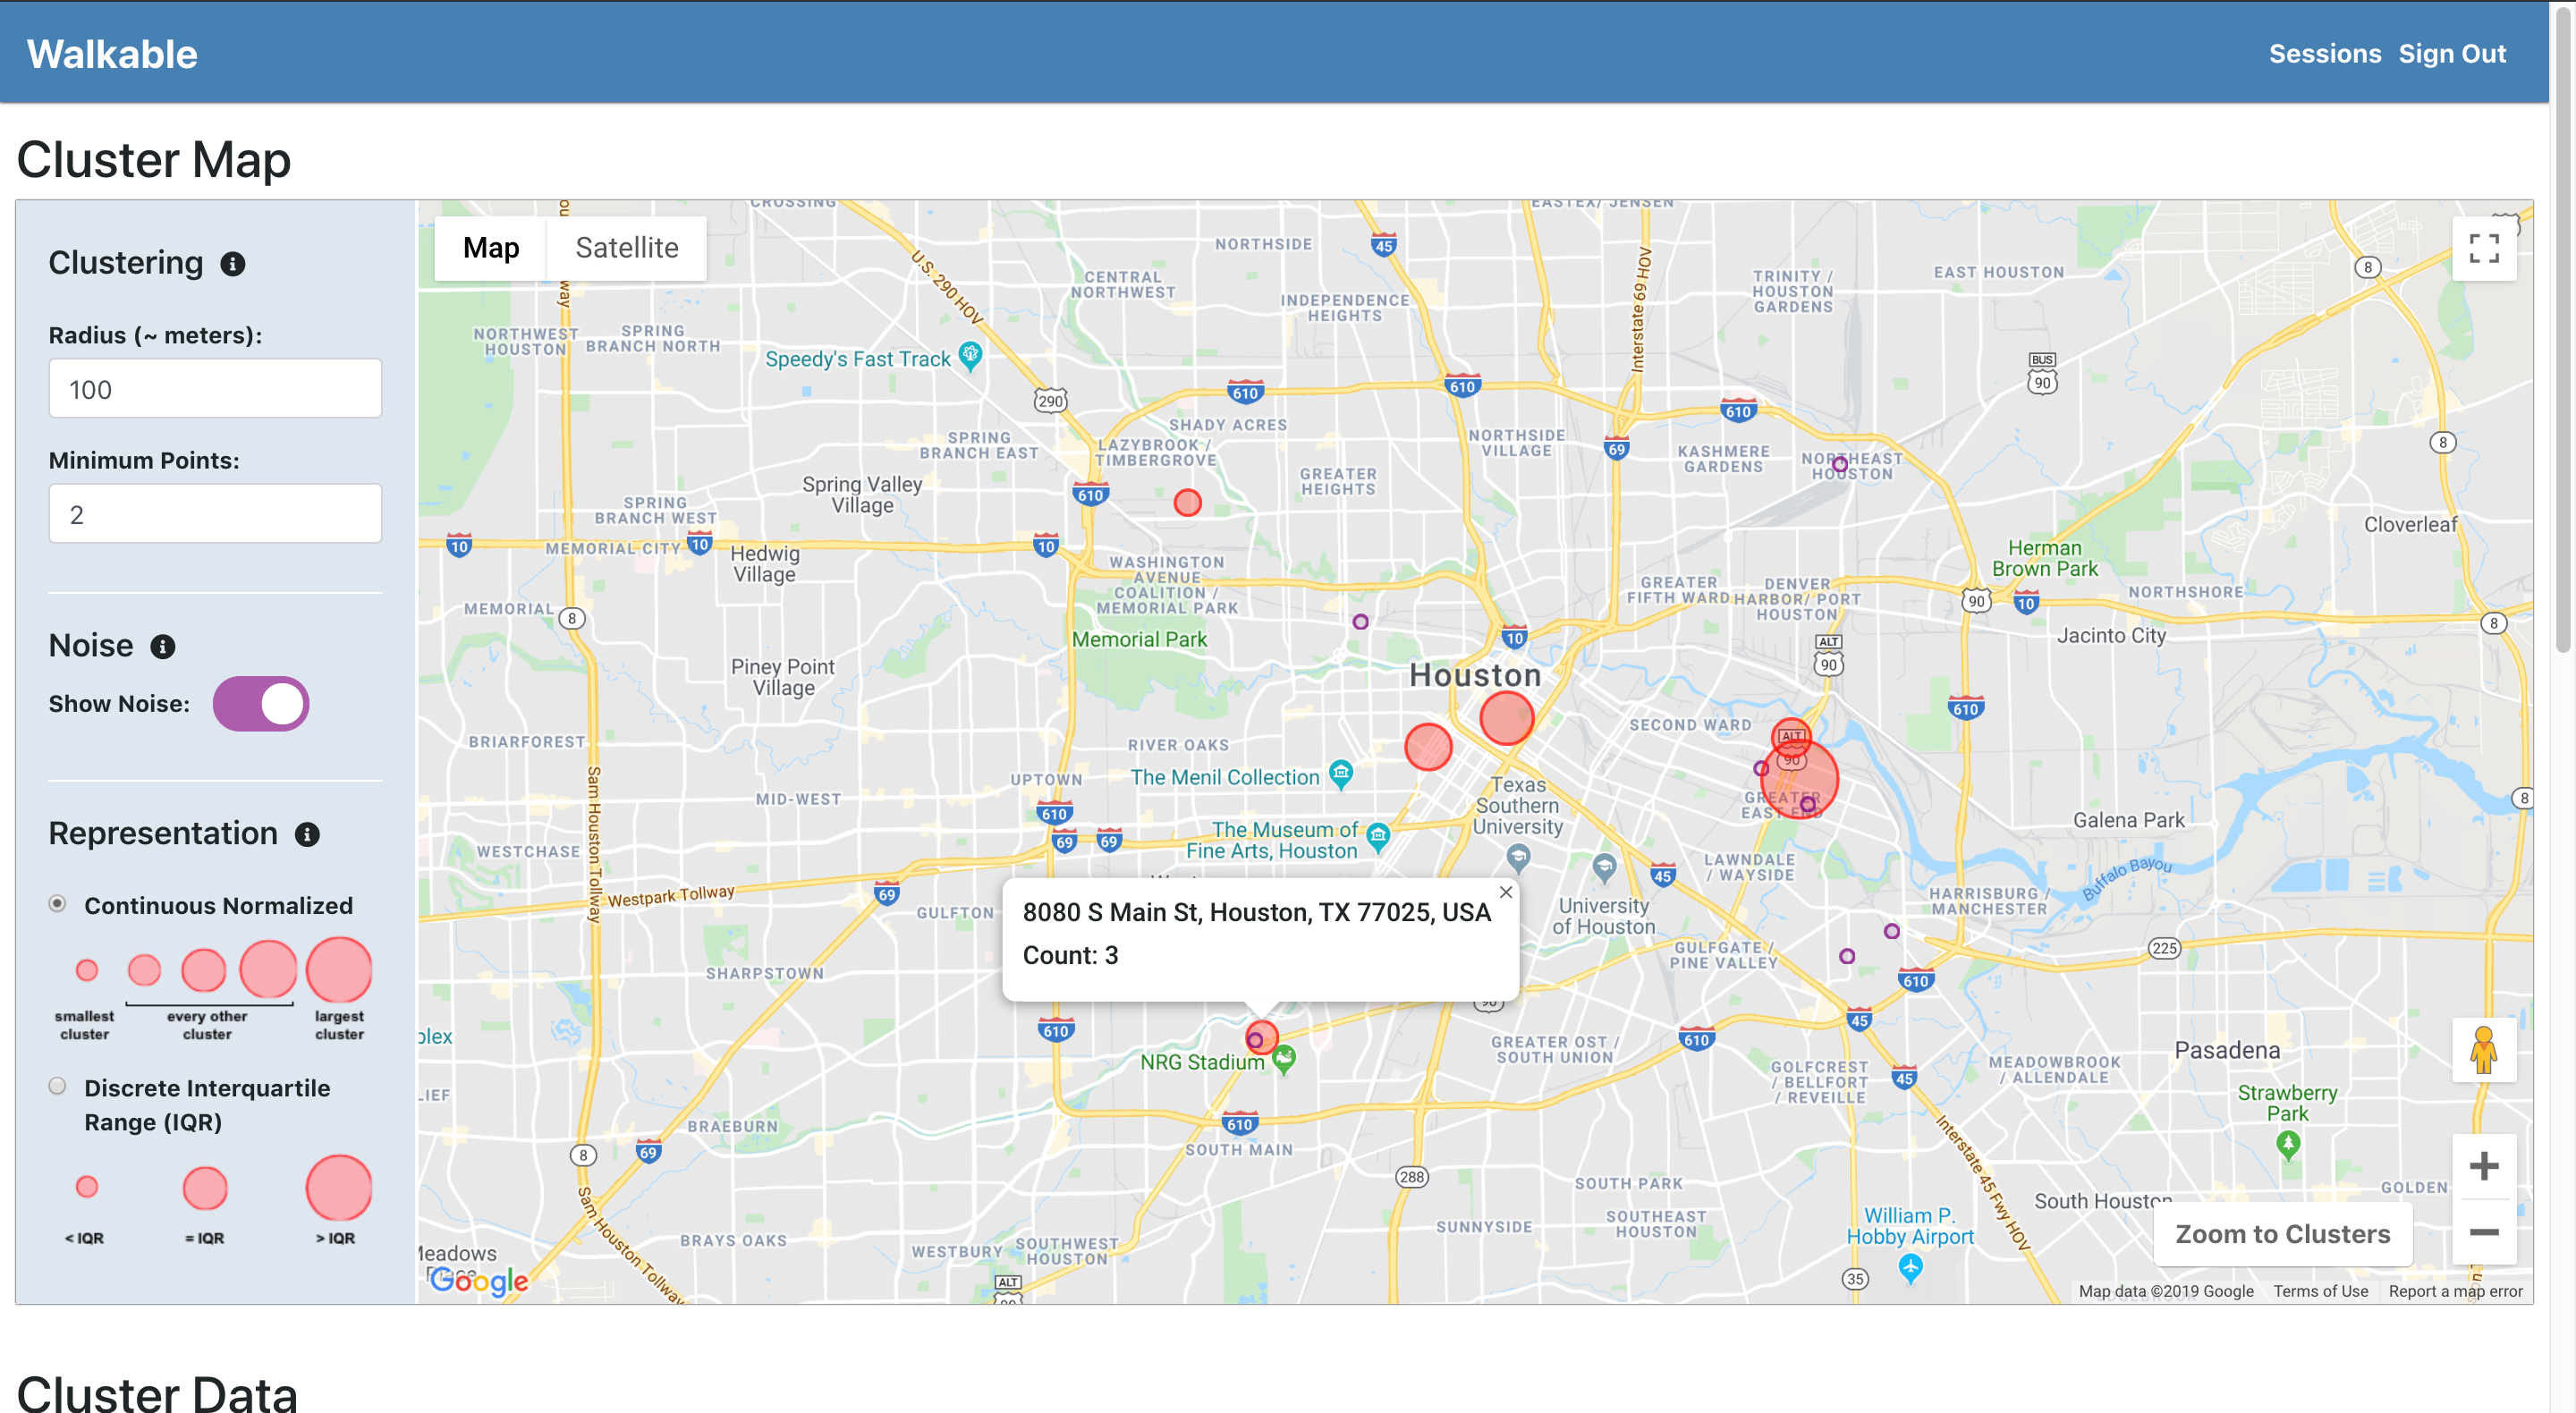
Task: Zoom out with the minus button
Action: 2483,1232
